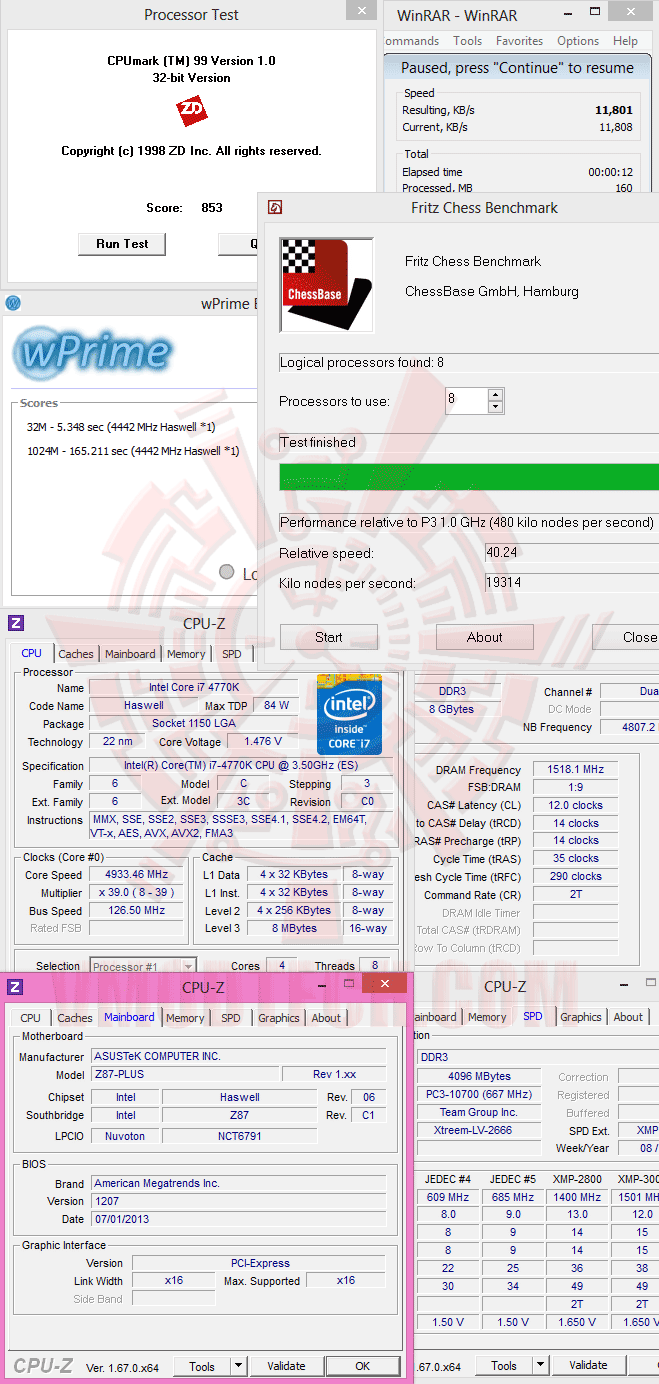The image size is (659, 1384).
Task: Open Graphics tab in pink Mainboard CPU-Z window
Action: click(278, 1018)
